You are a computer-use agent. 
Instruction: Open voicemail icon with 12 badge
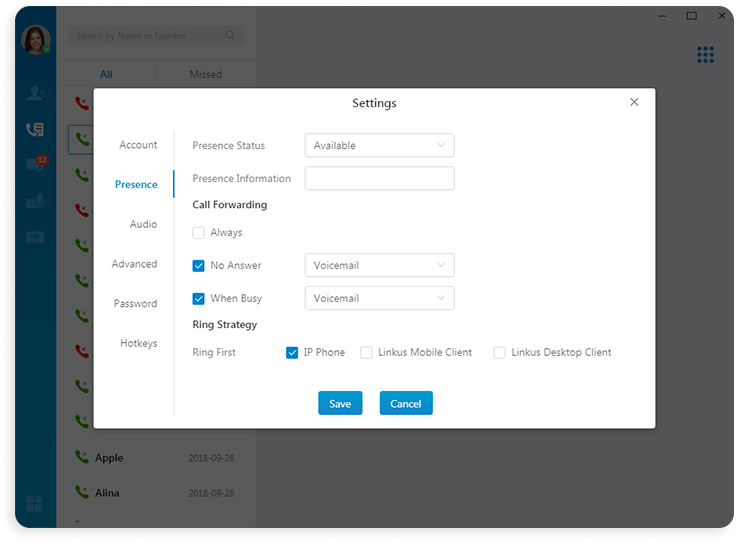click(x=35, y=165)
